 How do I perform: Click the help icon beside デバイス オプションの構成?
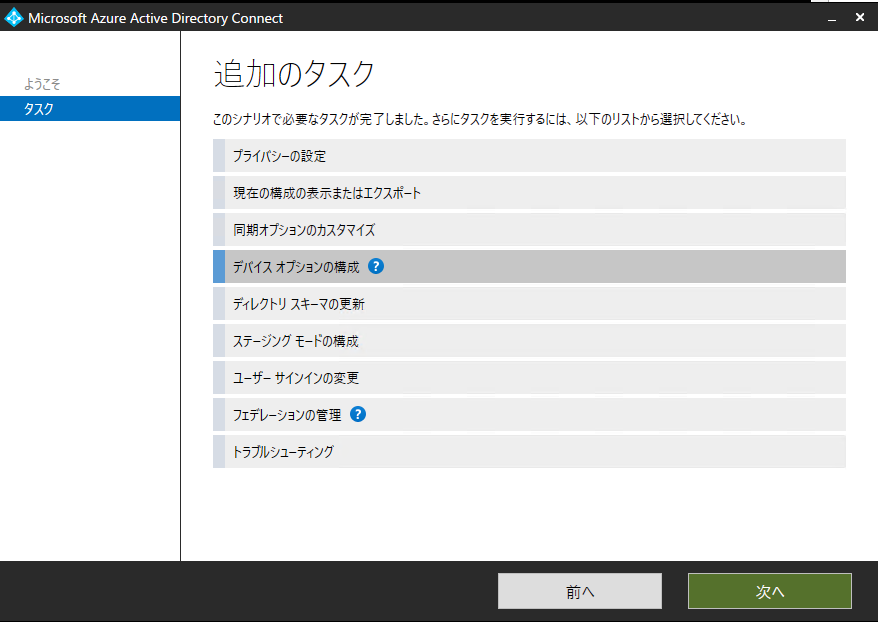[x=376, y=266]
